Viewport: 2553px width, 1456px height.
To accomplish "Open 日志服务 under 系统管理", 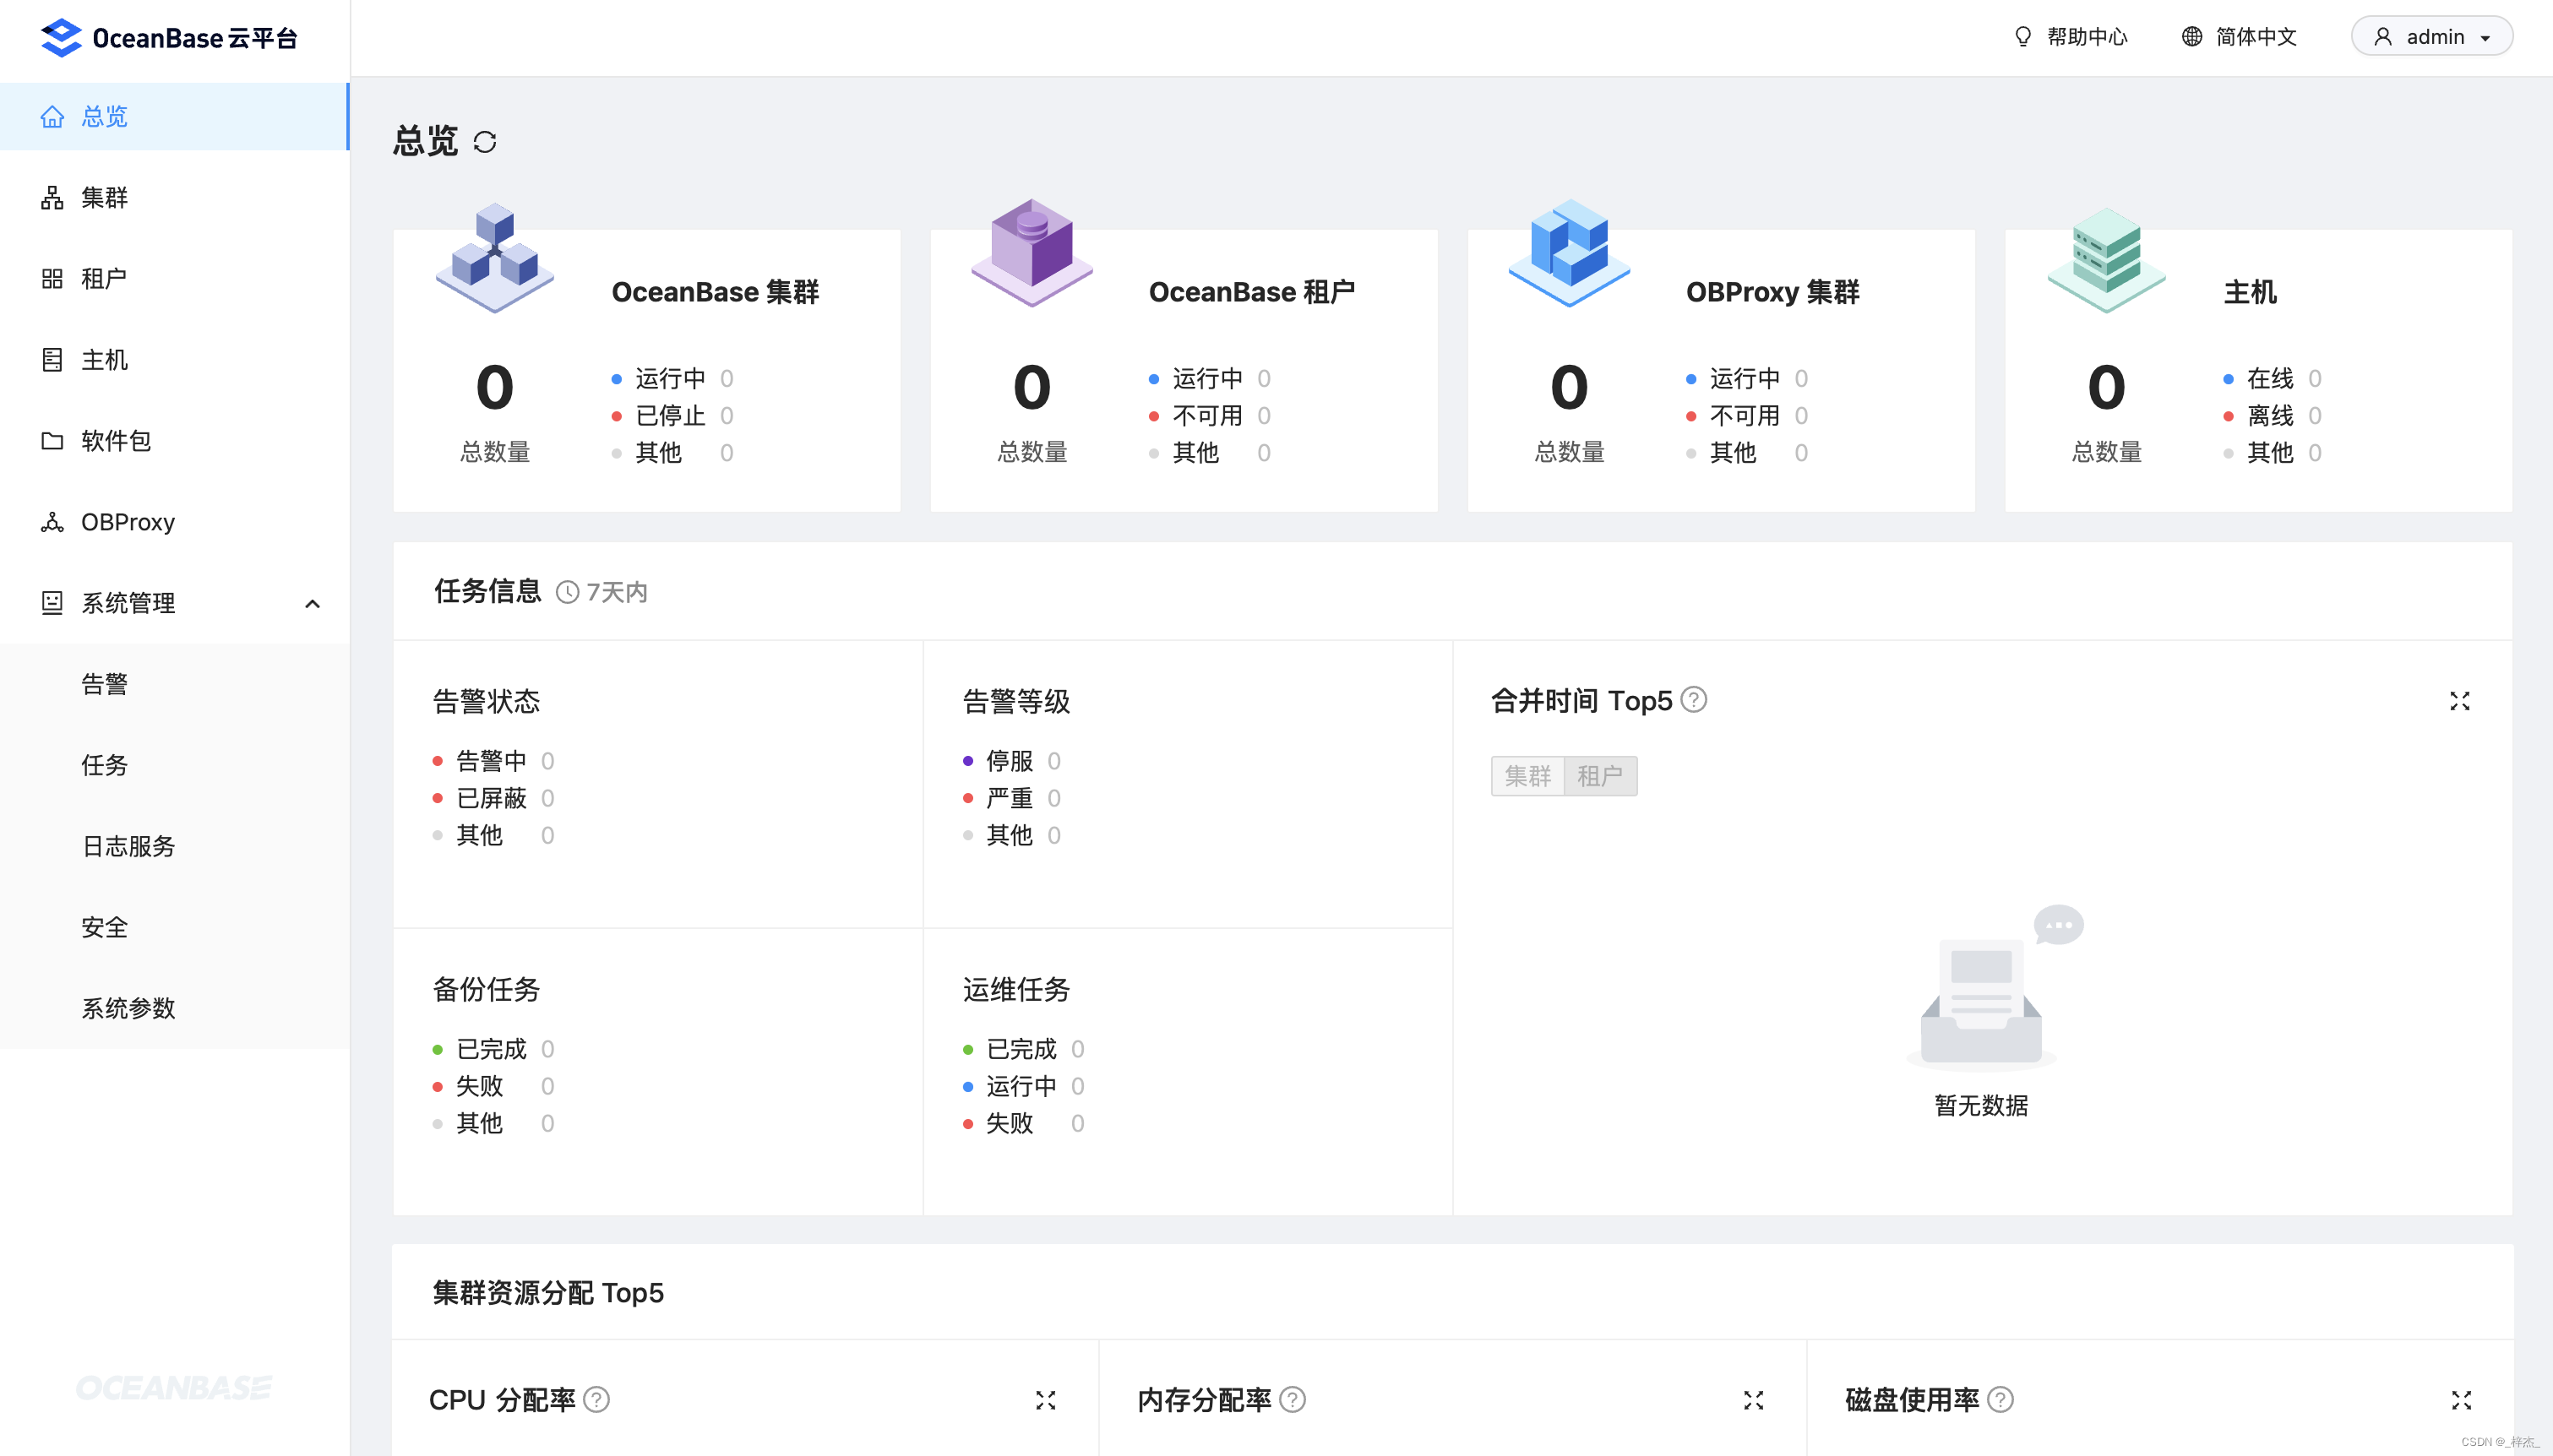I will coord(128,846).
